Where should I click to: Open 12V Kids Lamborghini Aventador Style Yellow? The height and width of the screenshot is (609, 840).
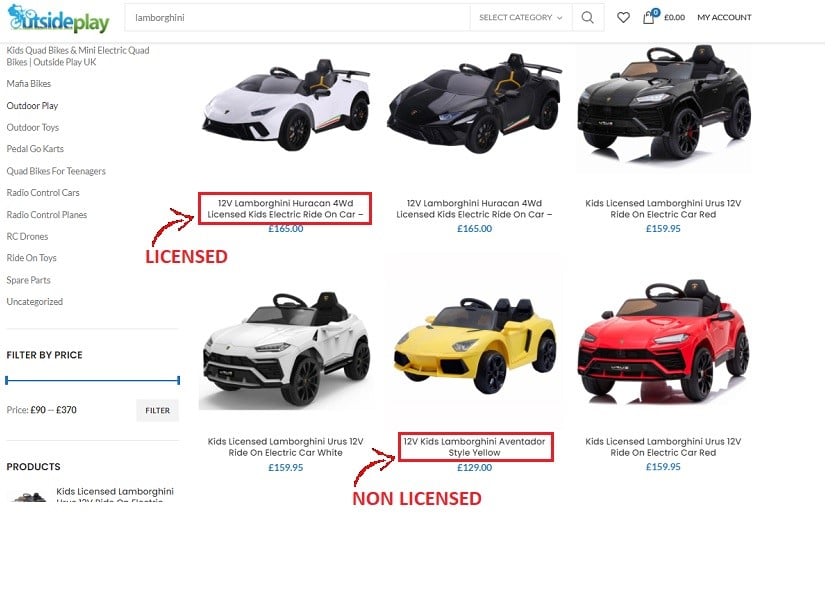coord(474,447)
